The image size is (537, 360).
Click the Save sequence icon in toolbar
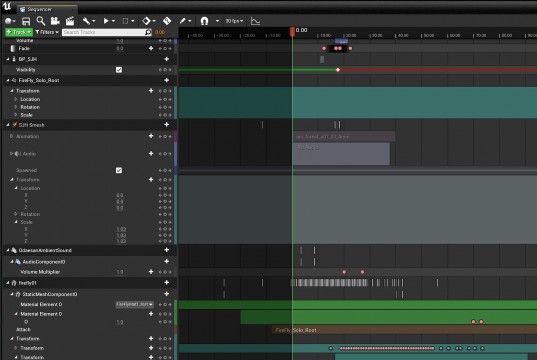(x=26, y=21)
